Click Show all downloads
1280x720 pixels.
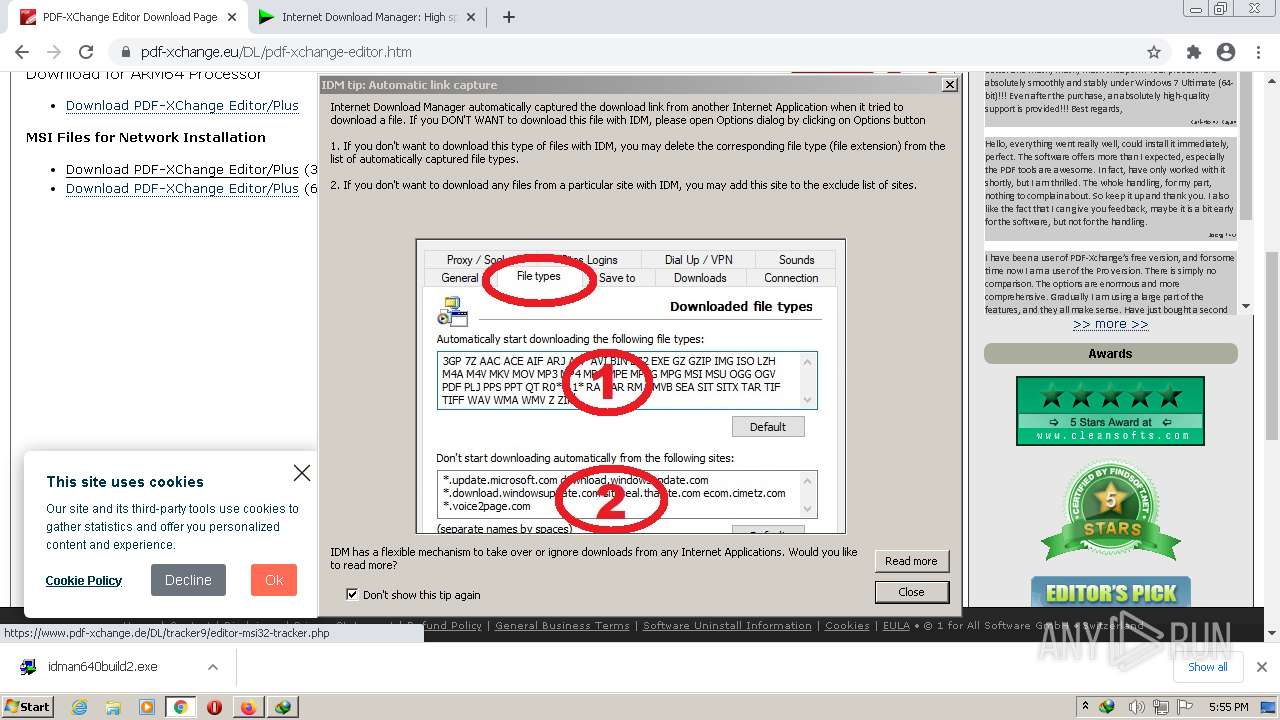point(1208,667)
